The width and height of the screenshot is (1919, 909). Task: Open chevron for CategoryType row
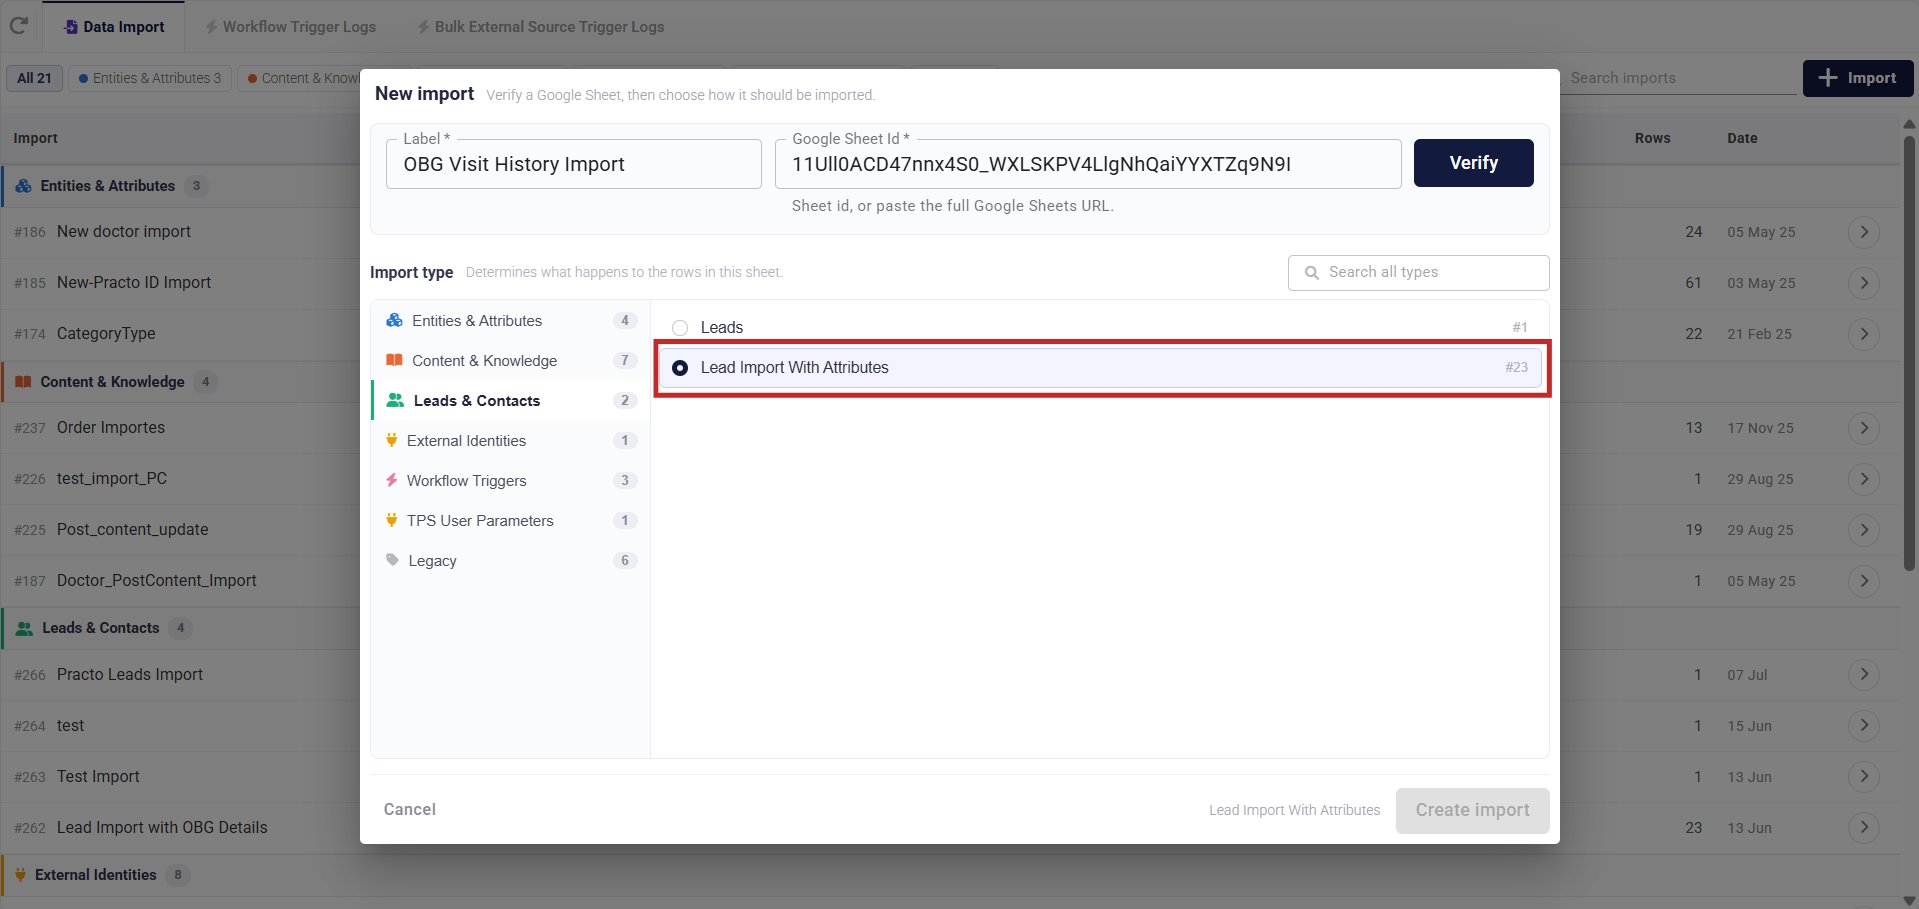tap(1863, 334)
